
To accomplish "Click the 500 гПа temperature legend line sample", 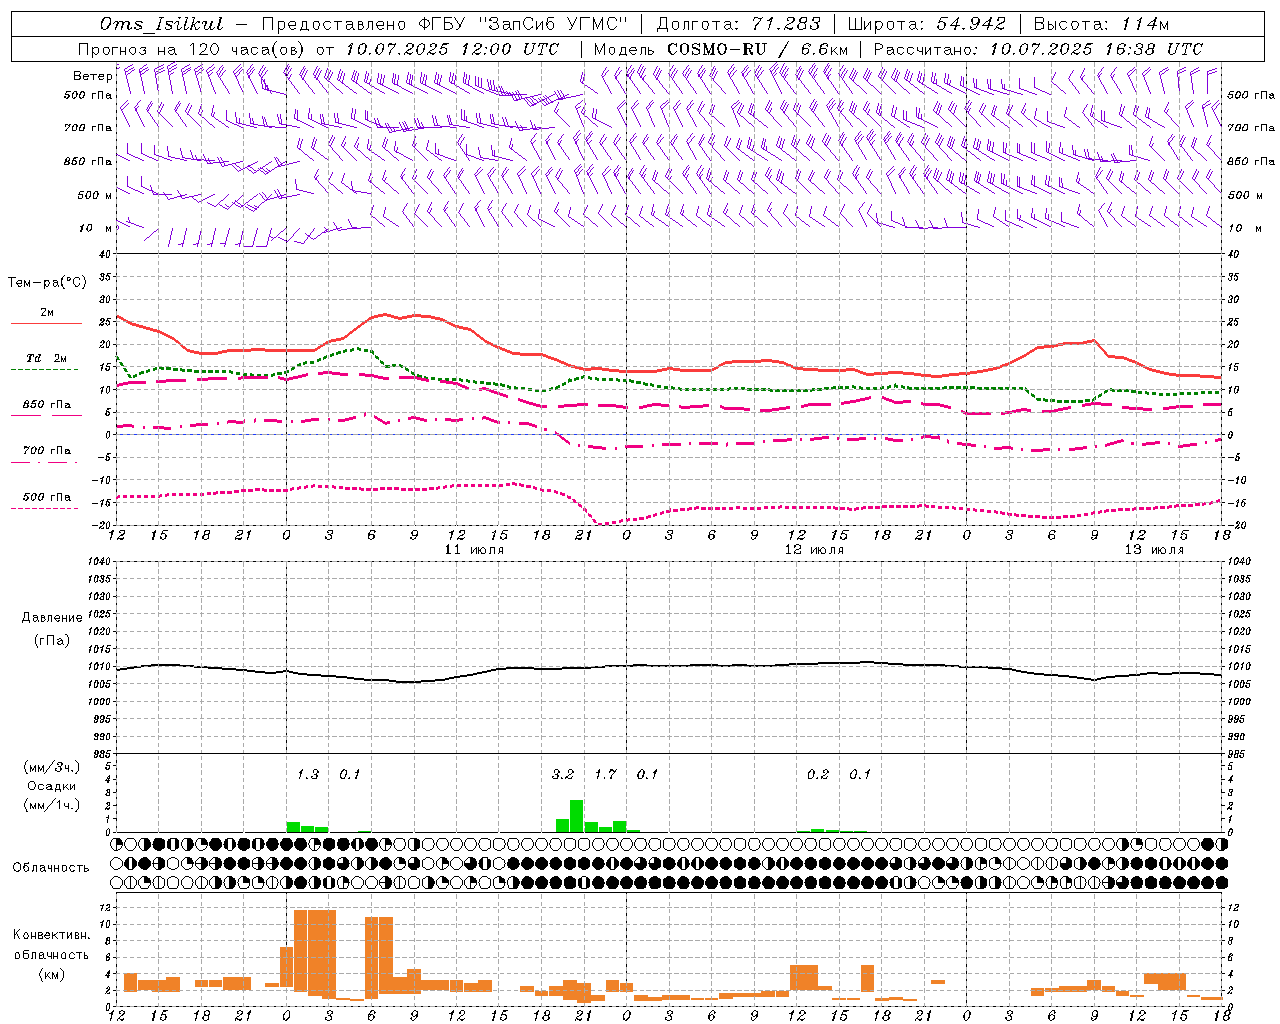I will tap(44, 508).
